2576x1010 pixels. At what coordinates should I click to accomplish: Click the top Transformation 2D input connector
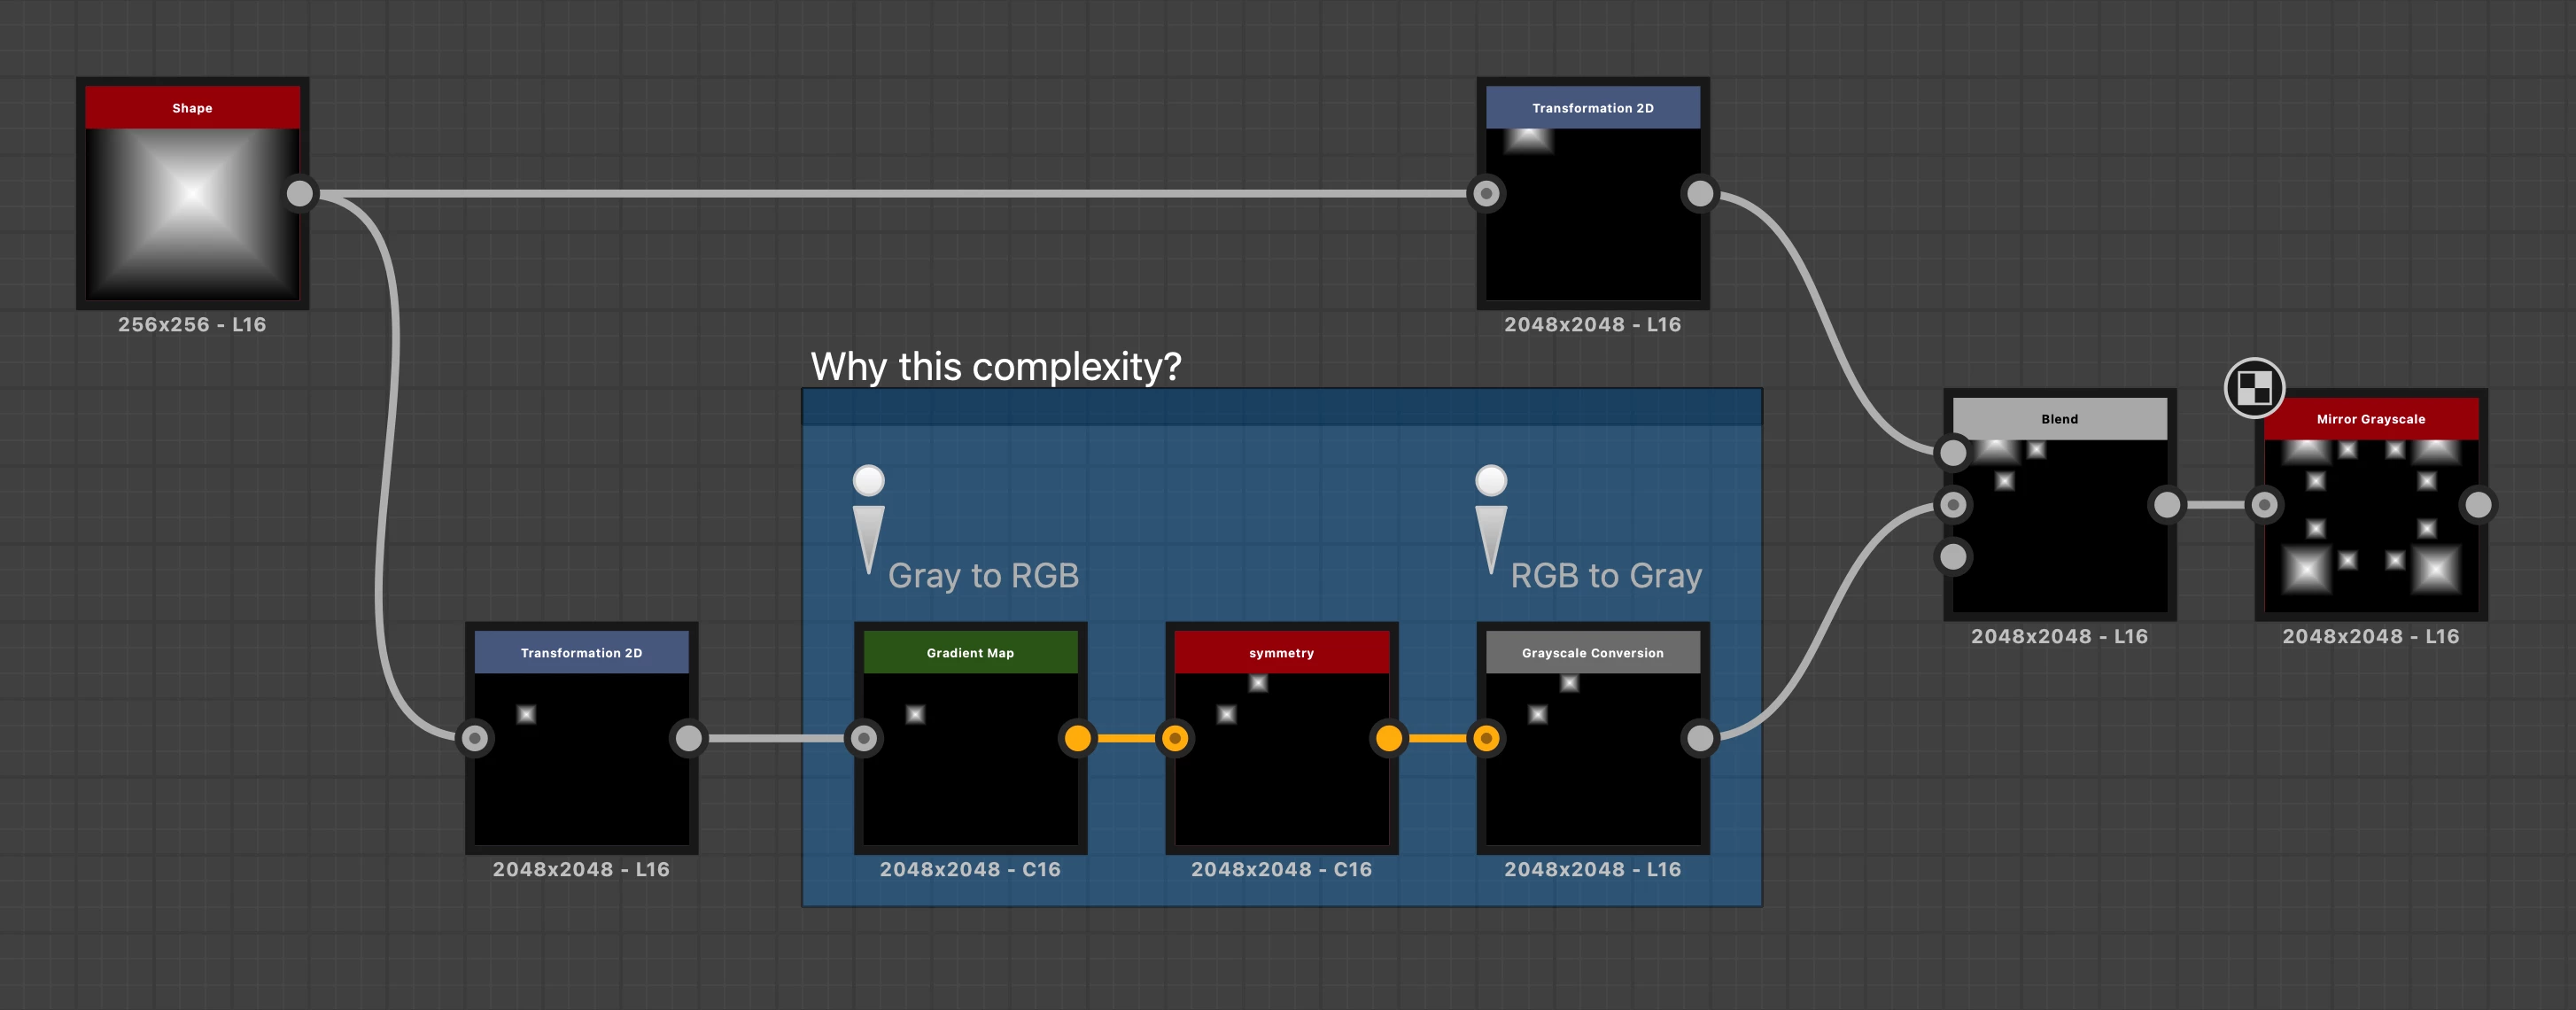pyautogui.click(x=1486, y=193)
